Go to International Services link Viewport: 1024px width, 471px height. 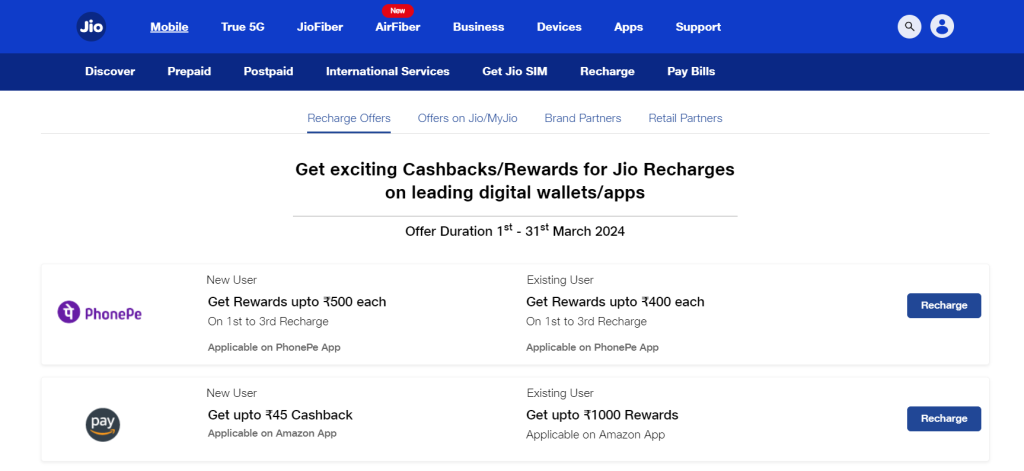pos(388,71)
